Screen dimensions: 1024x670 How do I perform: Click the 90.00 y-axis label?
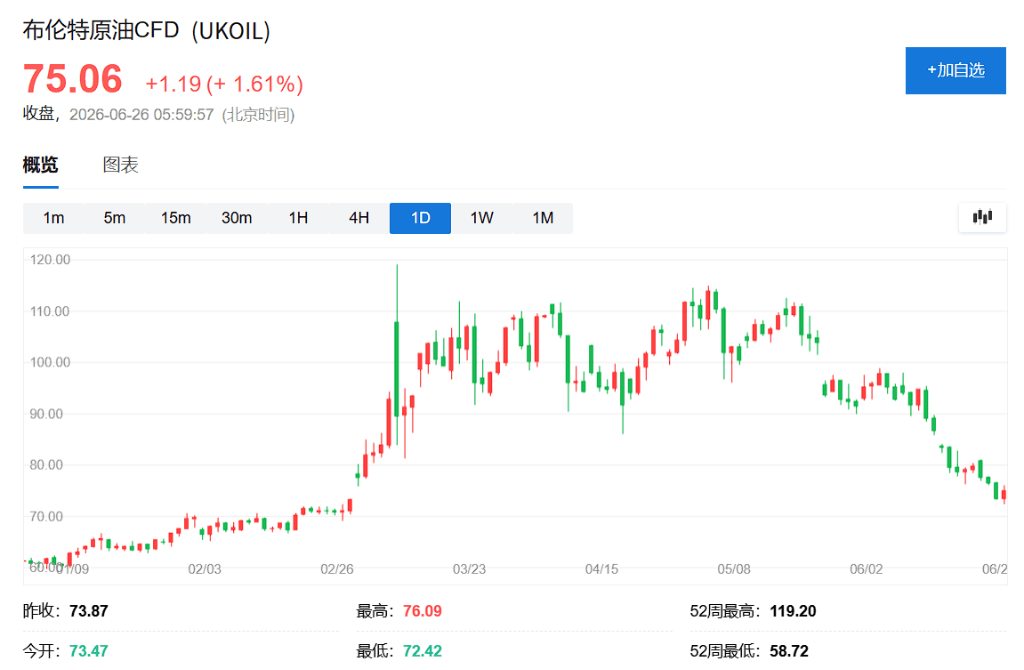46,414
